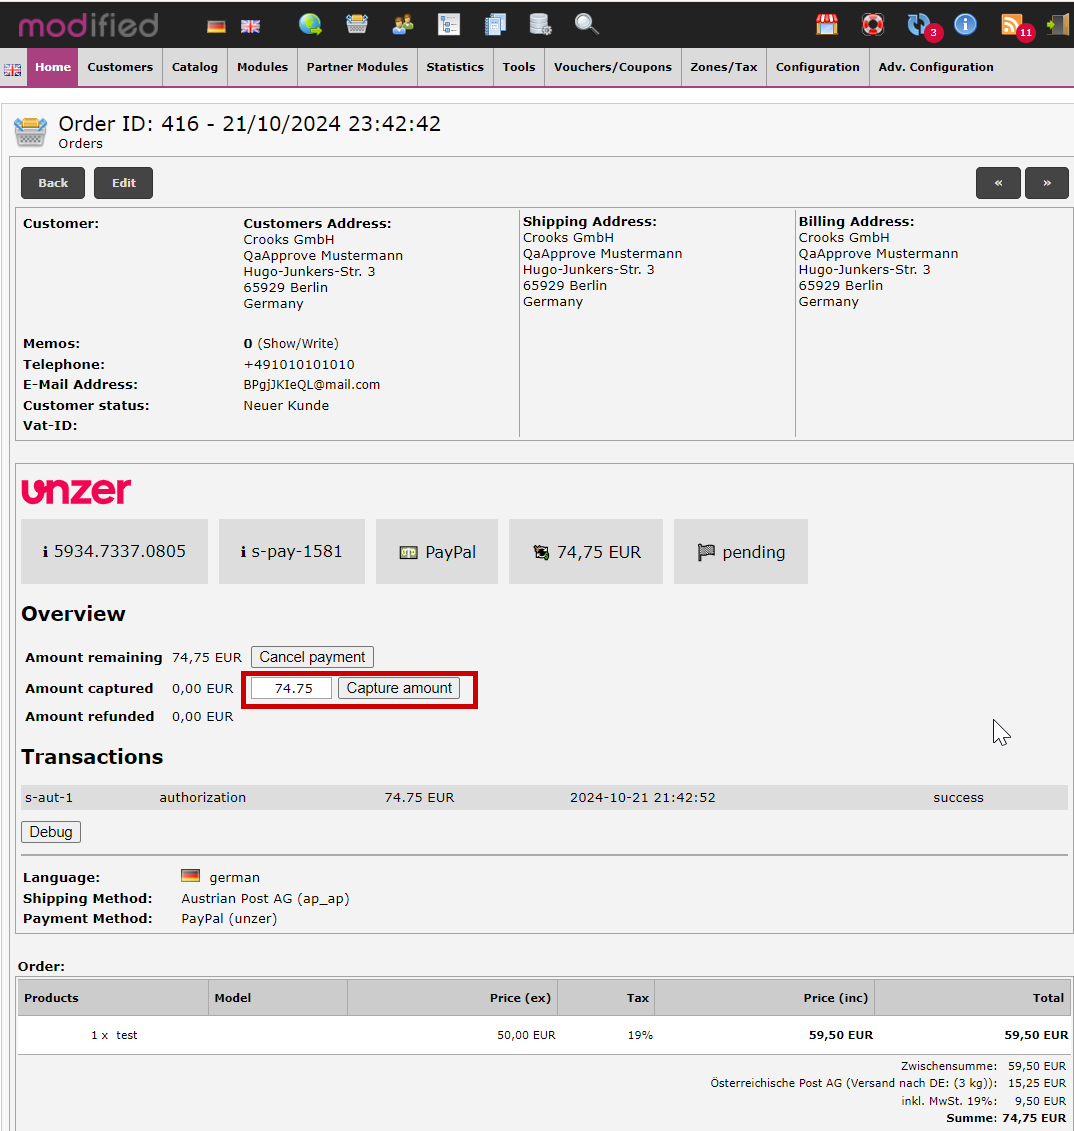Open the checklist icon in header
1074x1131 pixels.
pyautogui.click(x=449, y=25)
